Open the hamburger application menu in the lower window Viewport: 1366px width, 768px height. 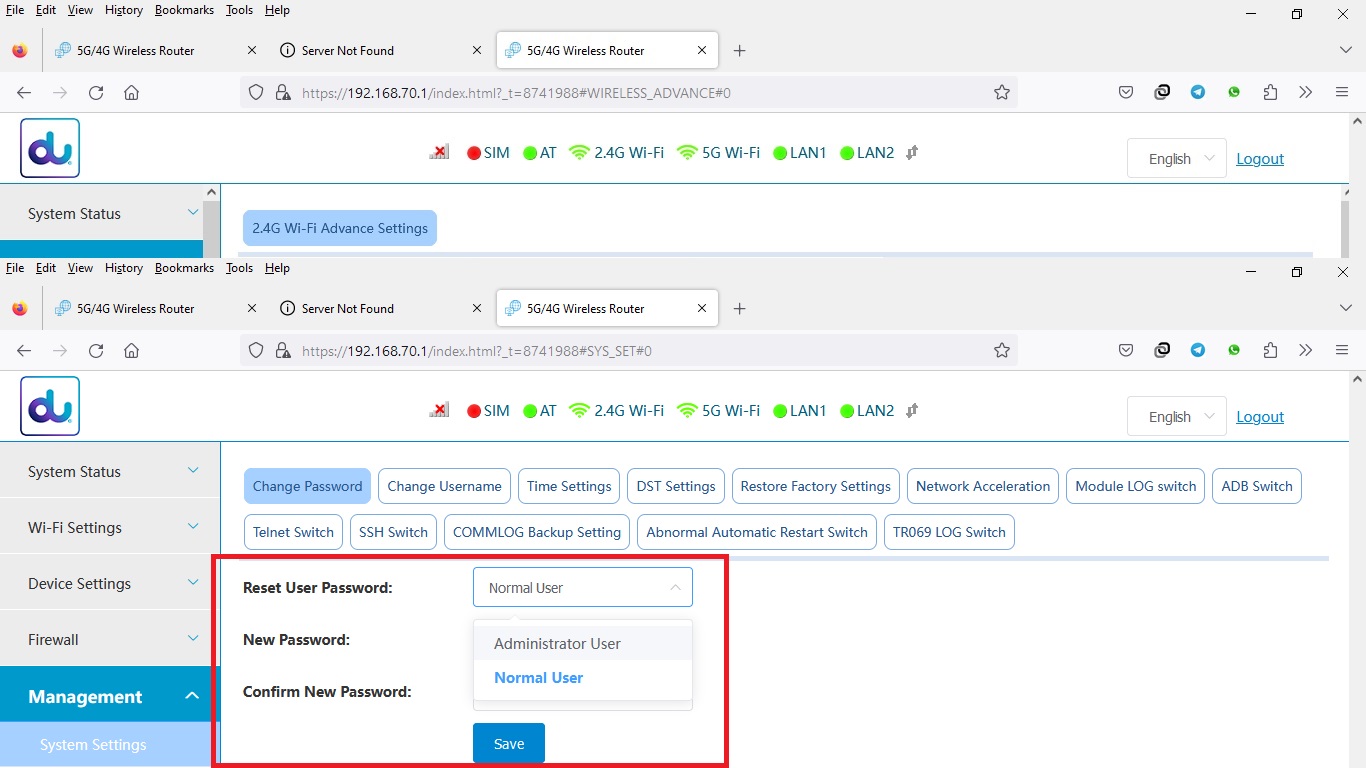click(x=1342, y=351)
